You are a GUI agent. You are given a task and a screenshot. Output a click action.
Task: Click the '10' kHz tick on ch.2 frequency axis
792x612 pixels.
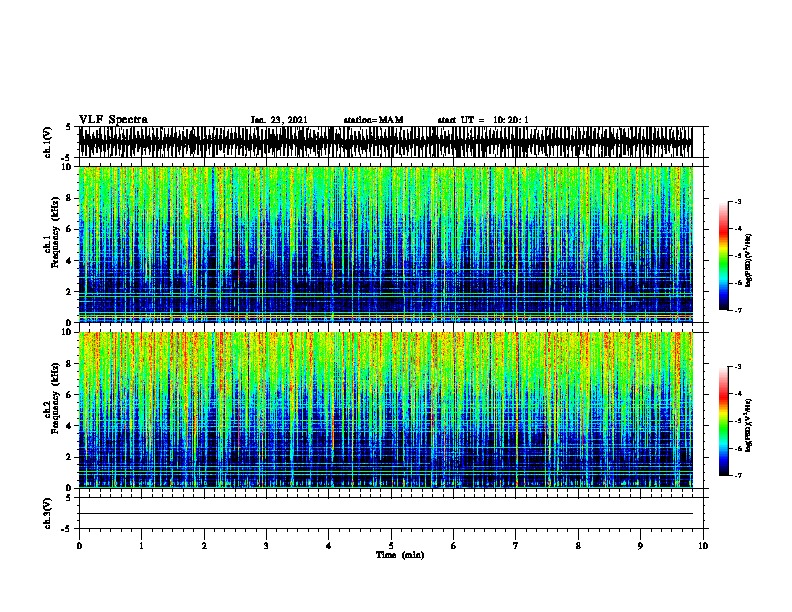coord(68,332)
